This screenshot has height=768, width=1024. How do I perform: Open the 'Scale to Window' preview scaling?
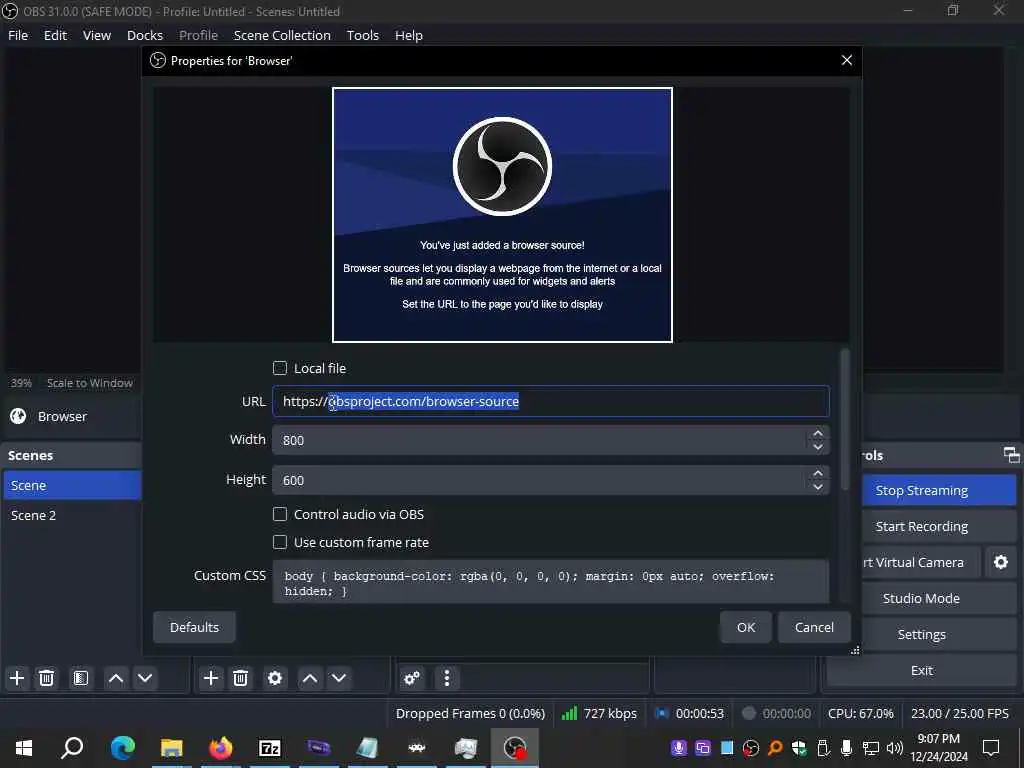[x=89, y=383]
